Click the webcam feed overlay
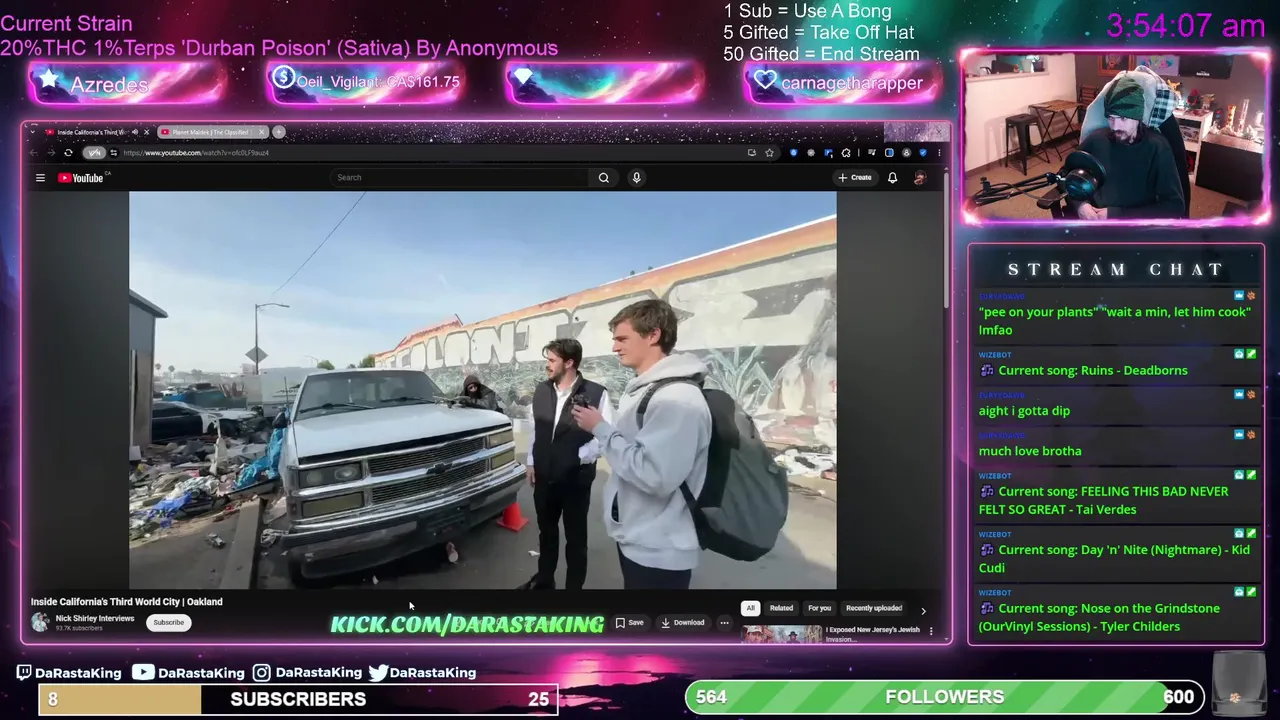The width and height of the screenshot is (1280, 720). [1115, 136]
